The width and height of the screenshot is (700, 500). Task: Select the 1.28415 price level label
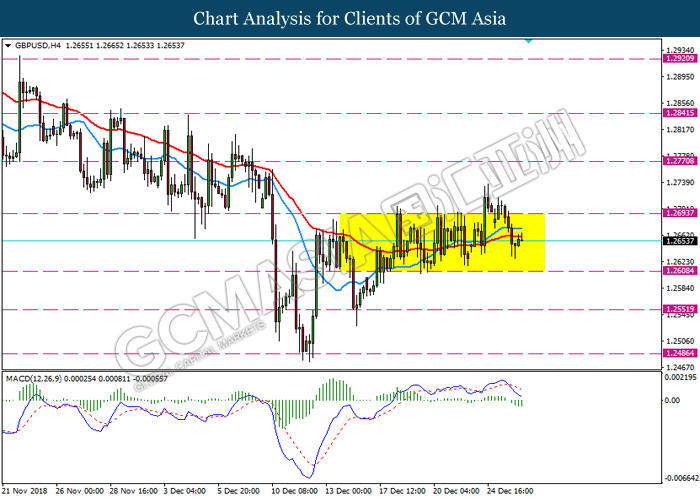tap(680, 113)
